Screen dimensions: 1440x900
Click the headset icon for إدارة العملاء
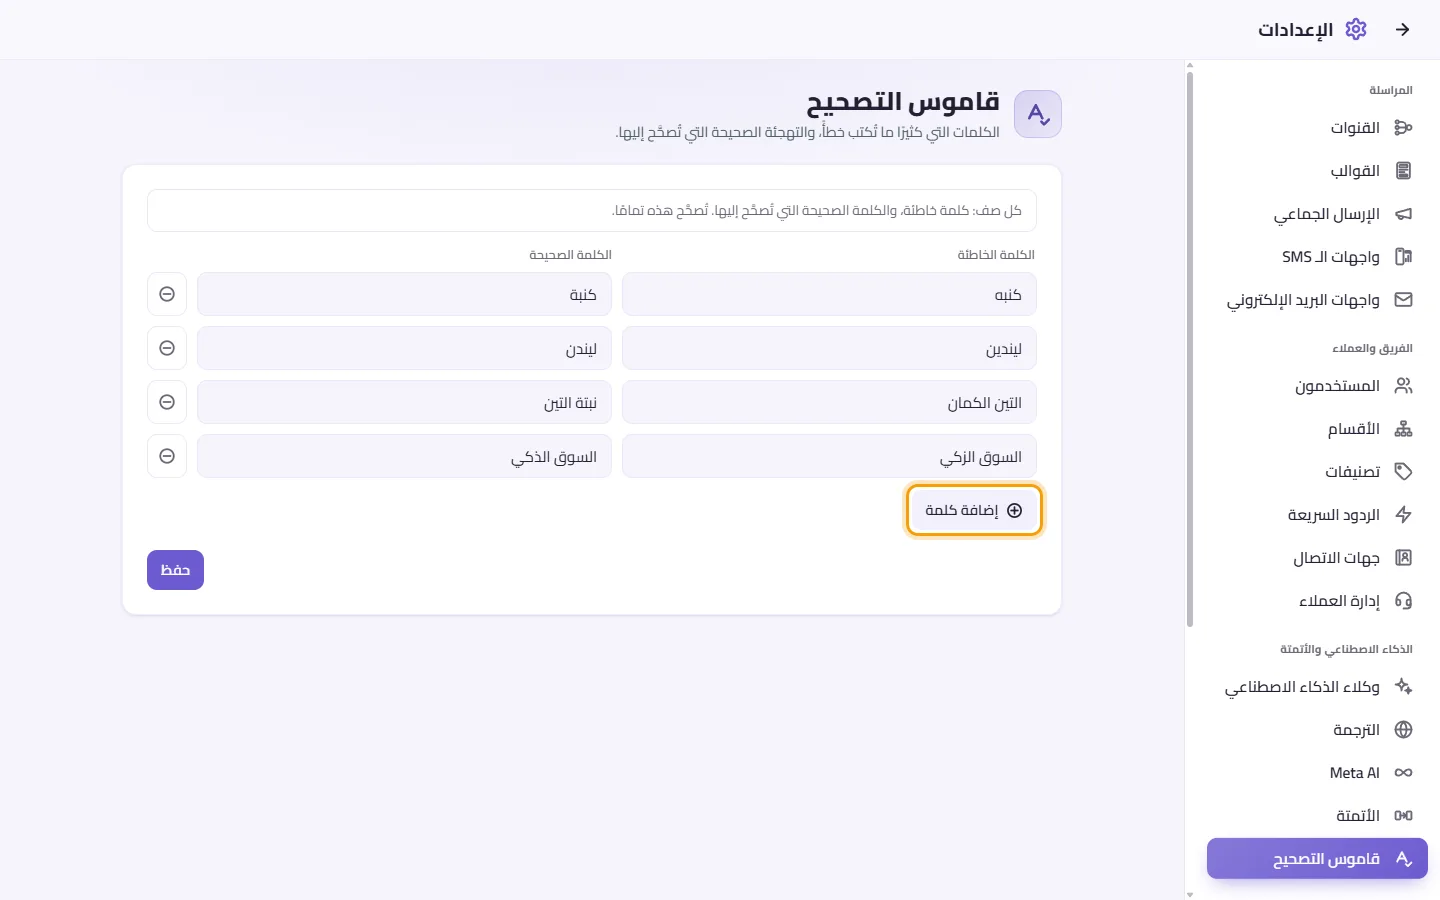click(x=1403, y=601)
